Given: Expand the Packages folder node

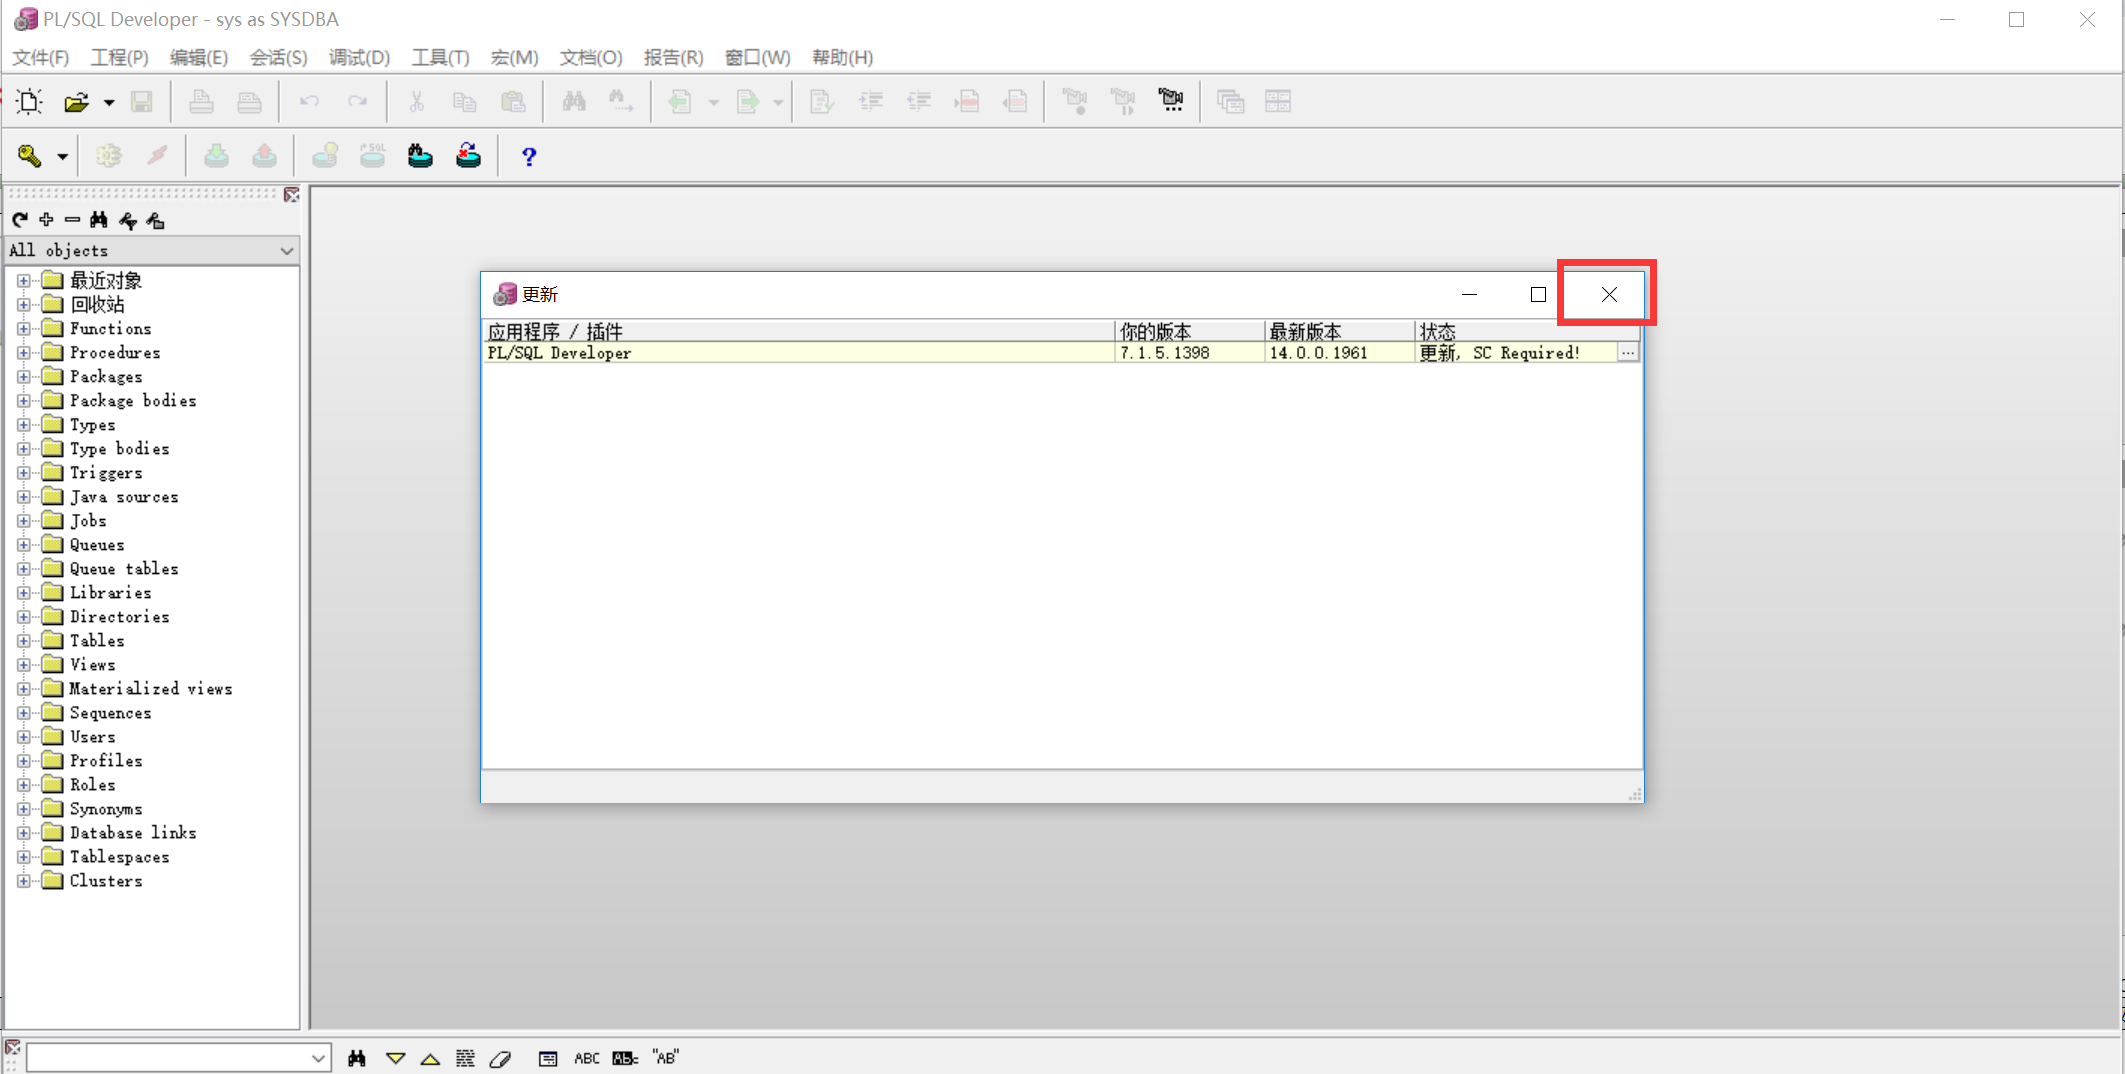Looking at the screenshot, I should tap(24, 377).
